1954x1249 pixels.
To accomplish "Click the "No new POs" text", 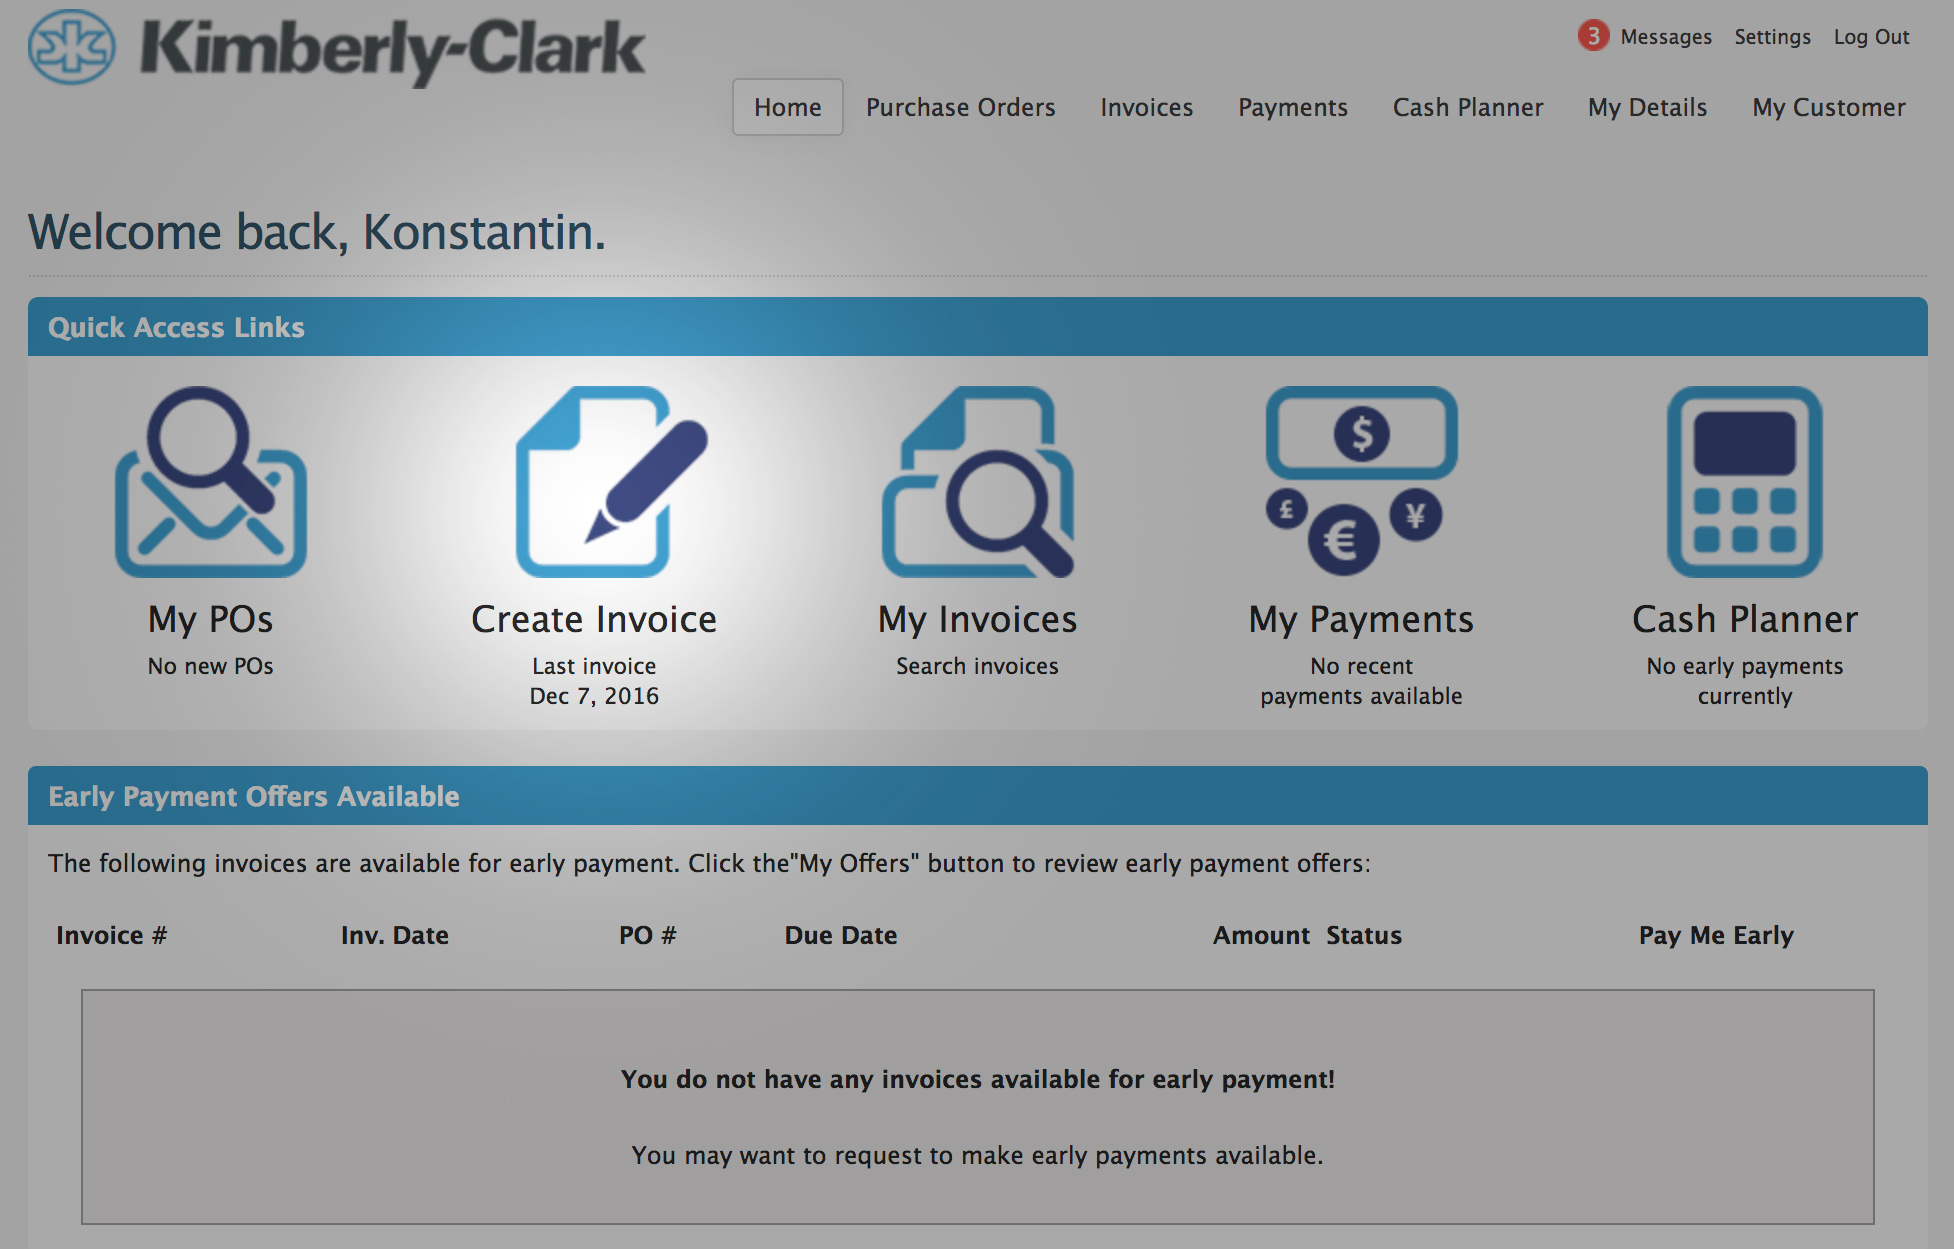I will tap(210, 666).
